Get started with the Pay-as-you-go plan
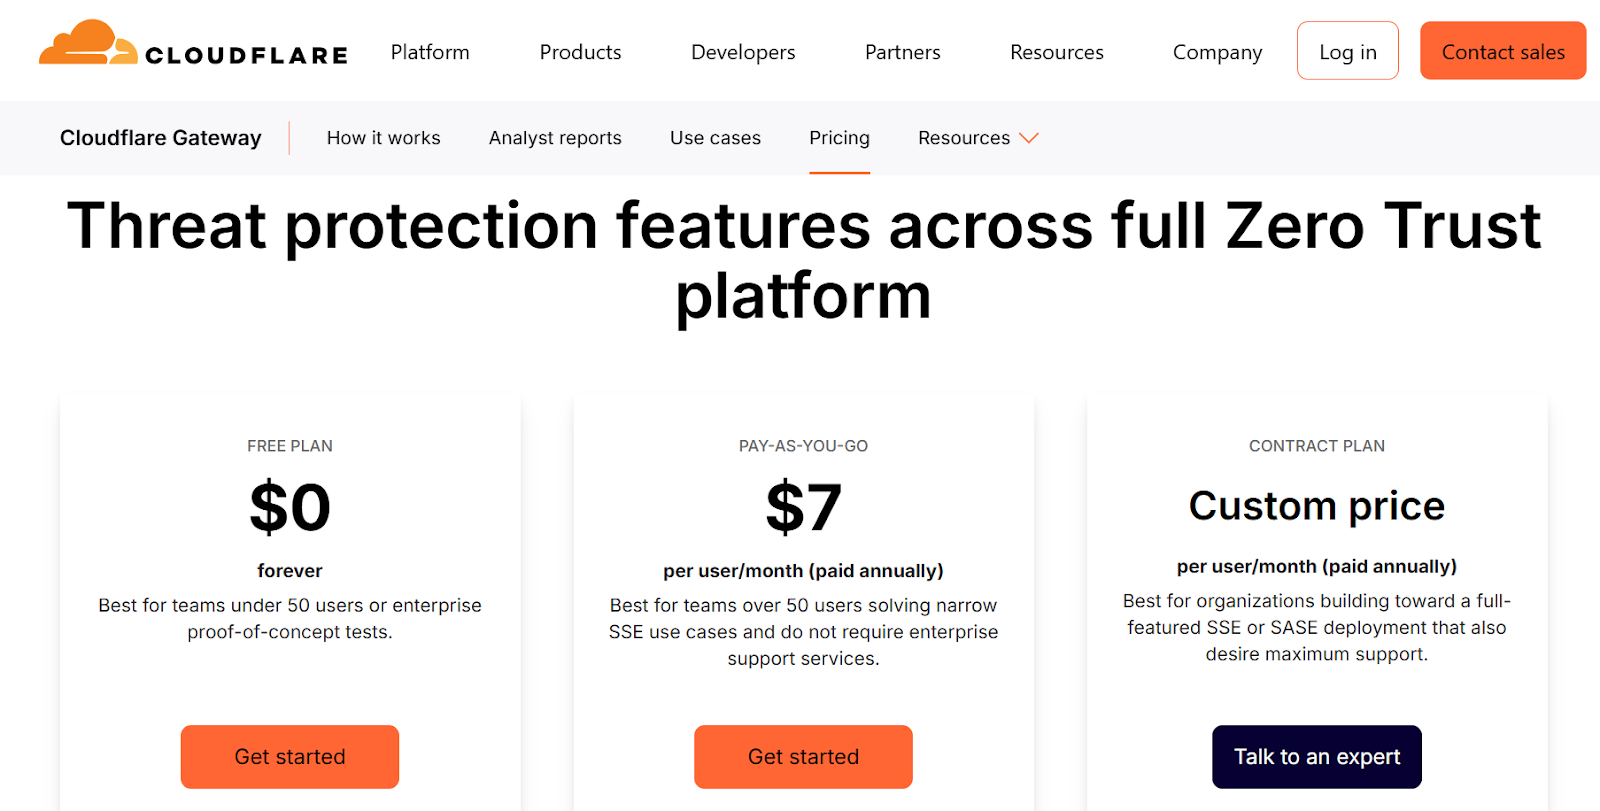Image resolution: width=1600 pixels, height=811 pixels. (803, 757)
